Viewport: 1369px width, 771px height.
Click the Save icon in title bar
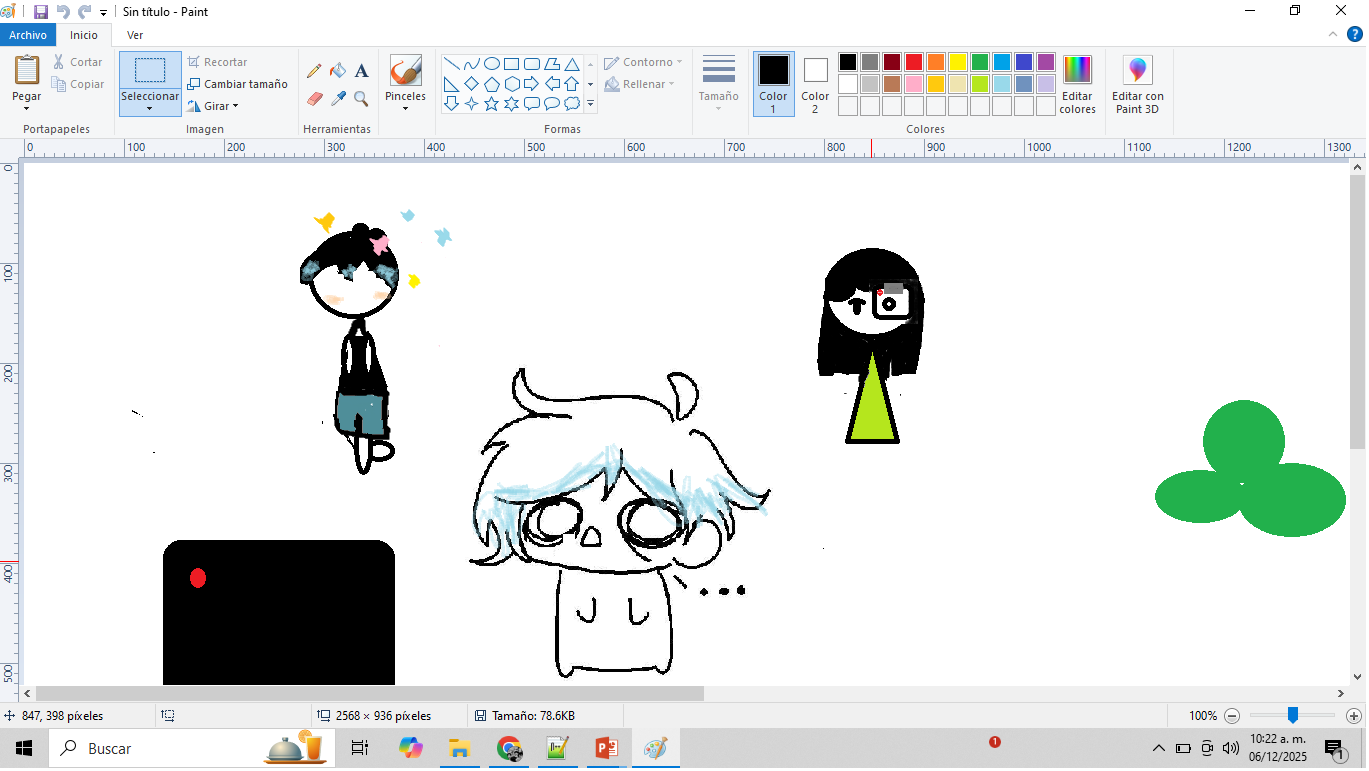(41, 12)
